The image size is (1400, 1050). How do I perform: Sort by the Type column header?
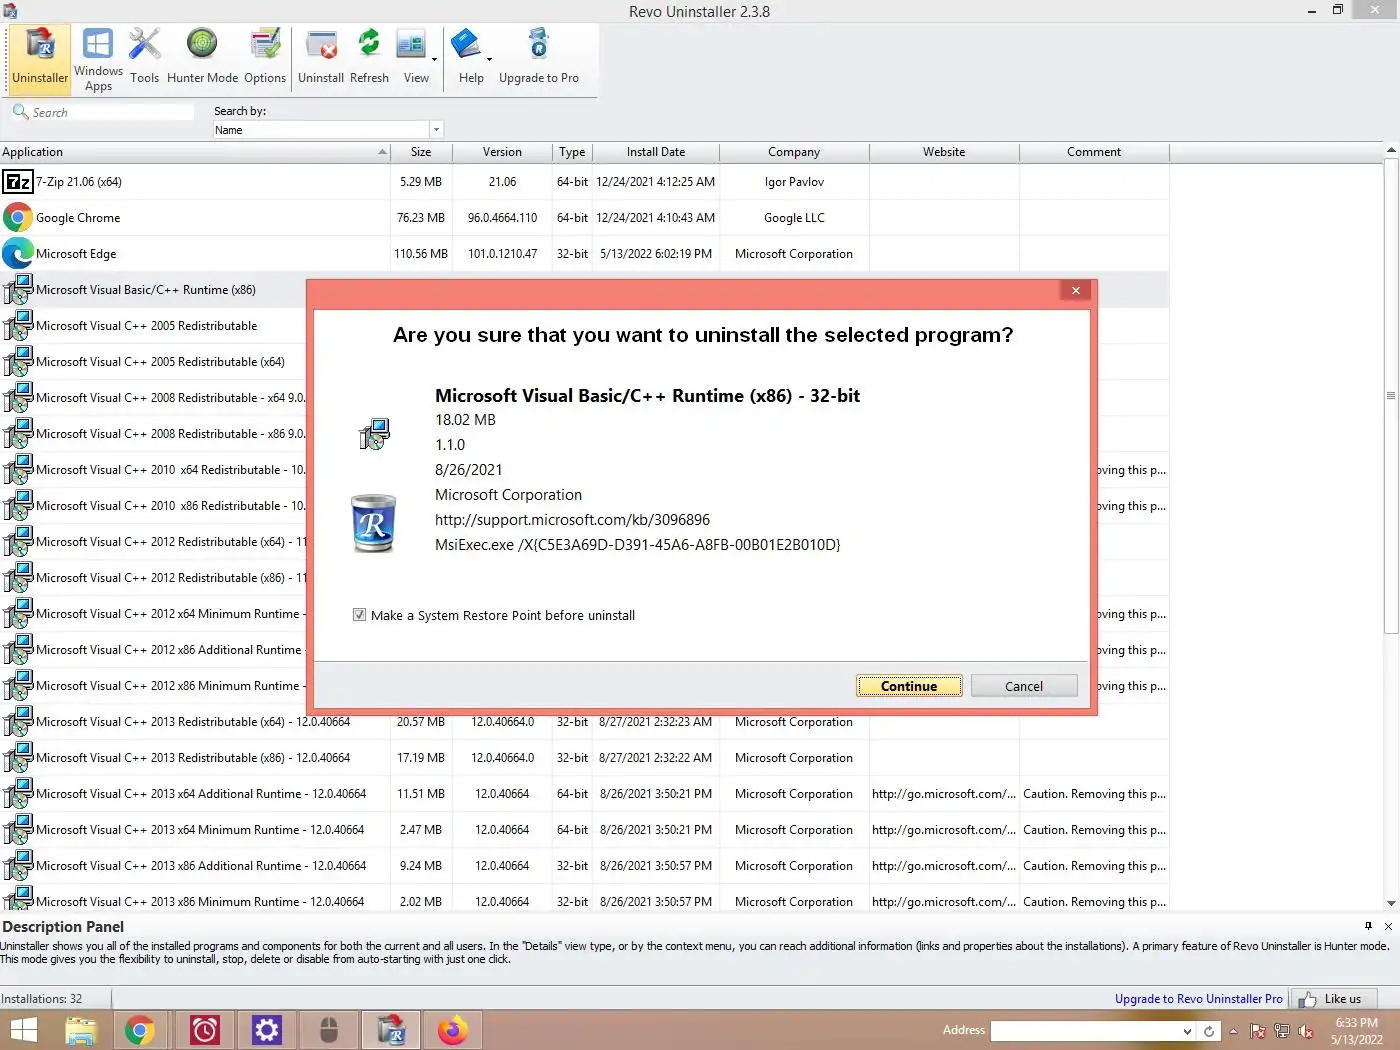click(x=572, y=152)
